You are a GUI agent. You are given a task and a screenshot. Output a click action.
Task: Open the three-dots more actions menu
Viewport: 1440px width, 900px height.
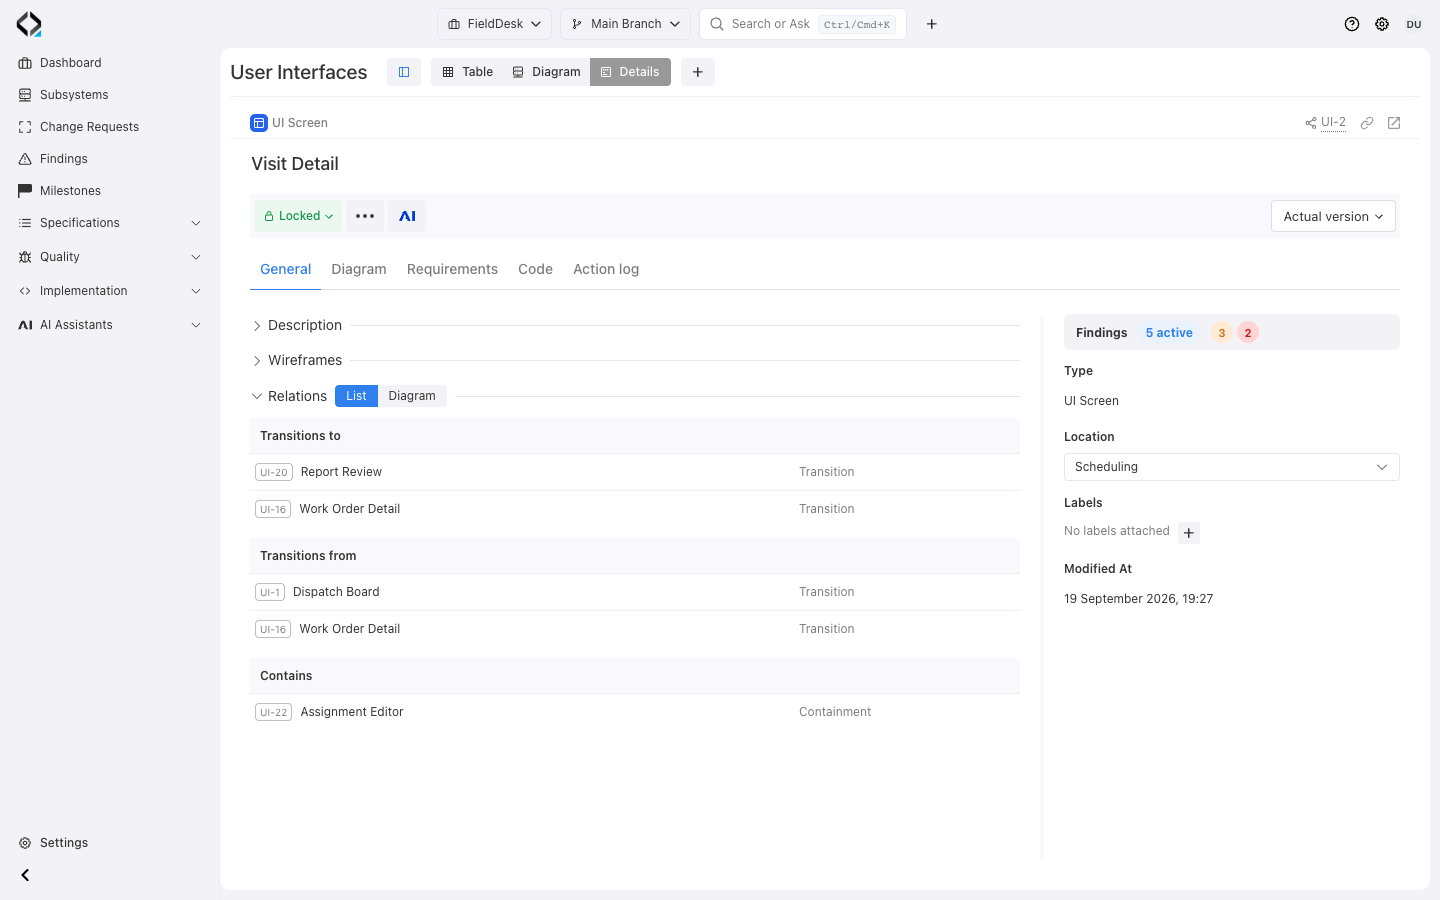click(365, 216)
